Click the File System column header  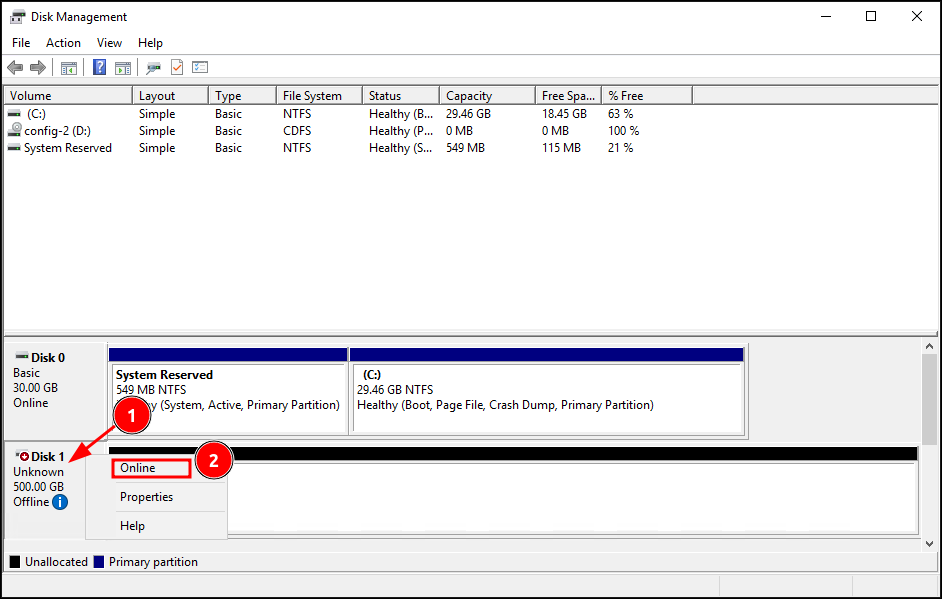(312, 96)
